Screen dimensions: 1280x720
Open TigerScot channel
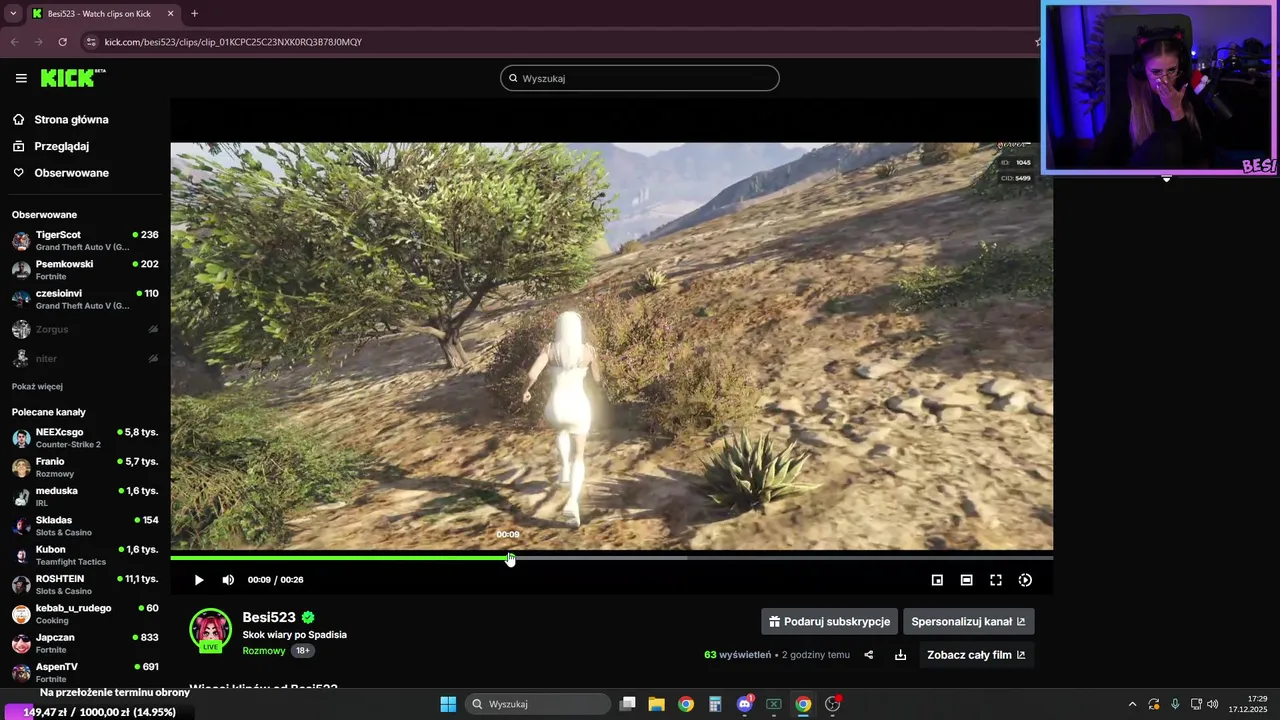pyautogui.click(x=84, y=241)
